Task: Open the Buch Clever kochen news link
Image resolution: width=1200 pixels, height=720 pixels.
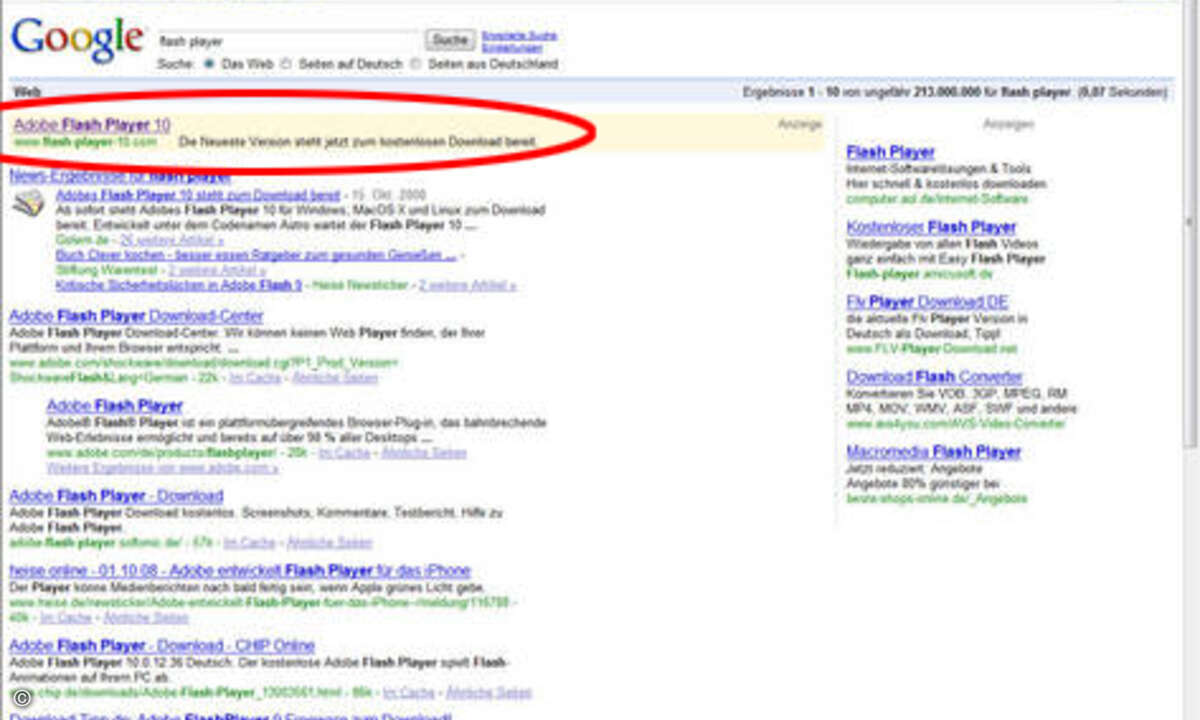Action: click(x=256, y=255)
